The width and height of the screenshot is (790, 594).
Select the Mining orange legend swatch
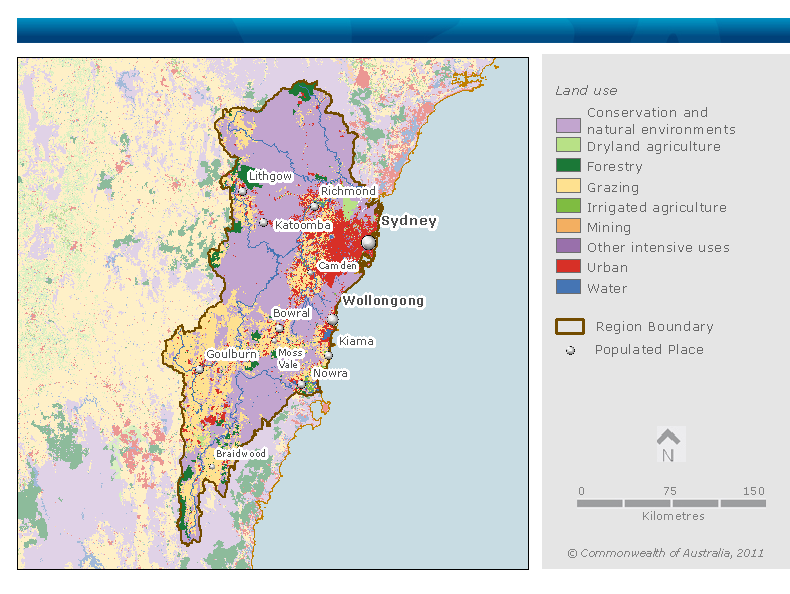click(568, 227)
